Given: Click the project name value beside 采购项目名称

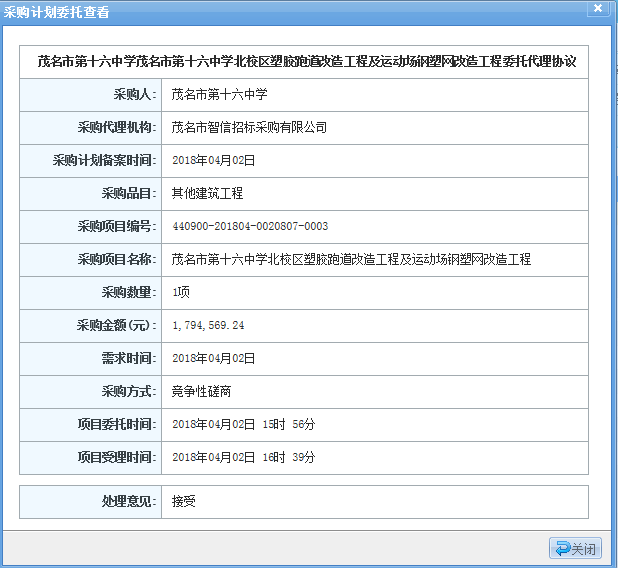Looking at the screenshot, I should [x=351, y=259].
